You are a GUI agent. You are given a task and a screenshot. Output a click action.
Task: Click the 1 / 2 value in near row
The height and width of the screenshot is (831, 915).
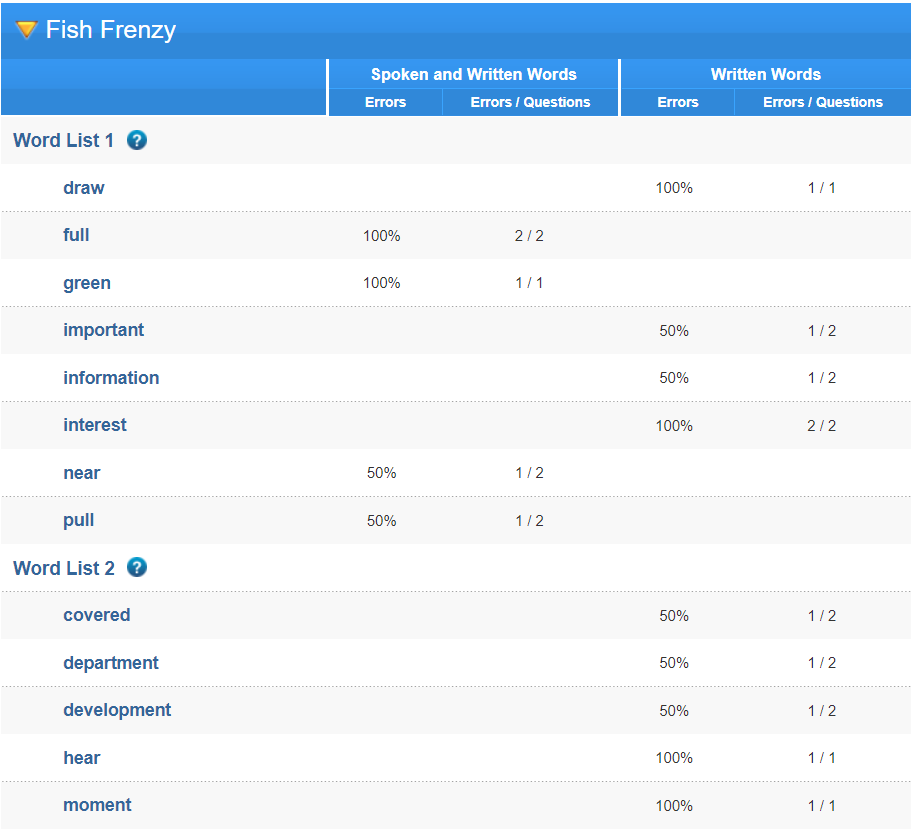[x=529, y=473]
